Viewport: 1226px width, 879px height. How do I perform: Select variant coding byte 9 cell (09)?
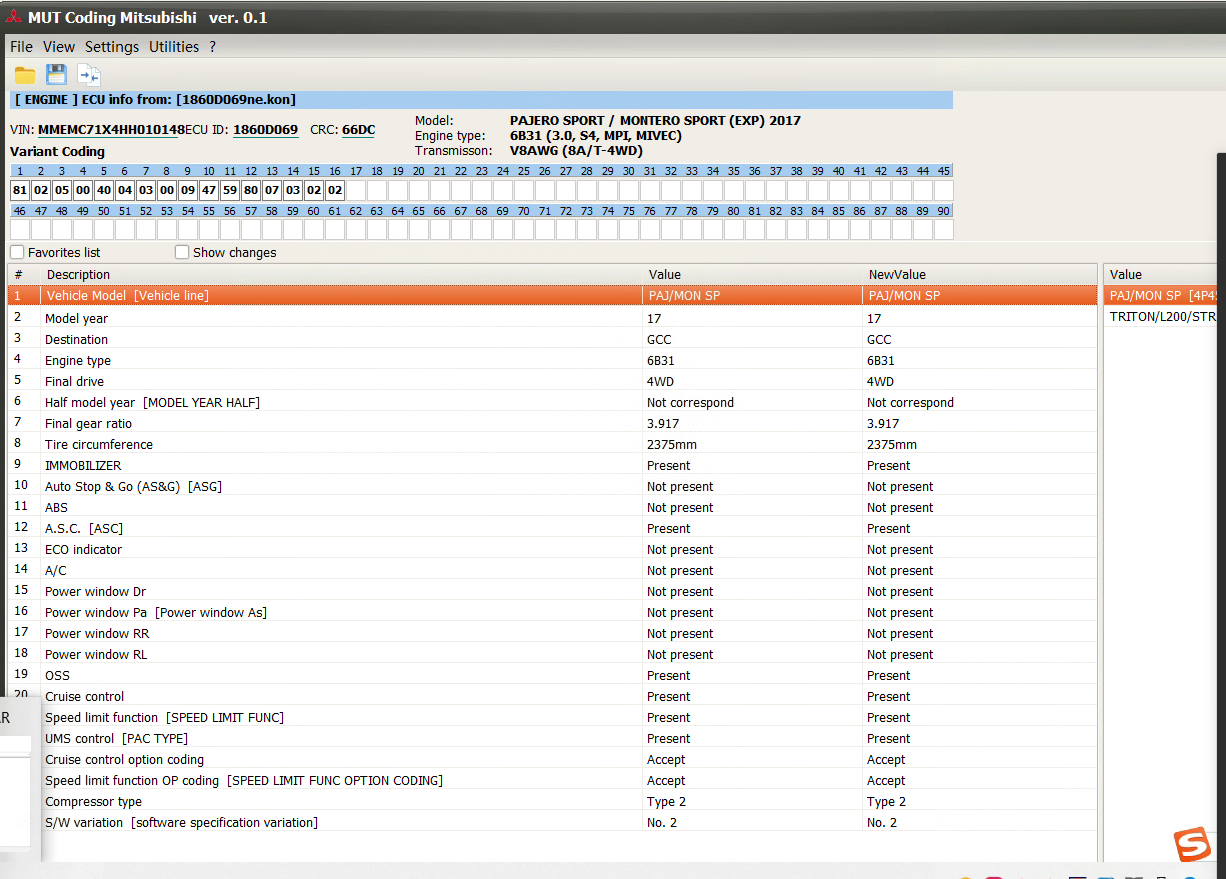point(188,190)
